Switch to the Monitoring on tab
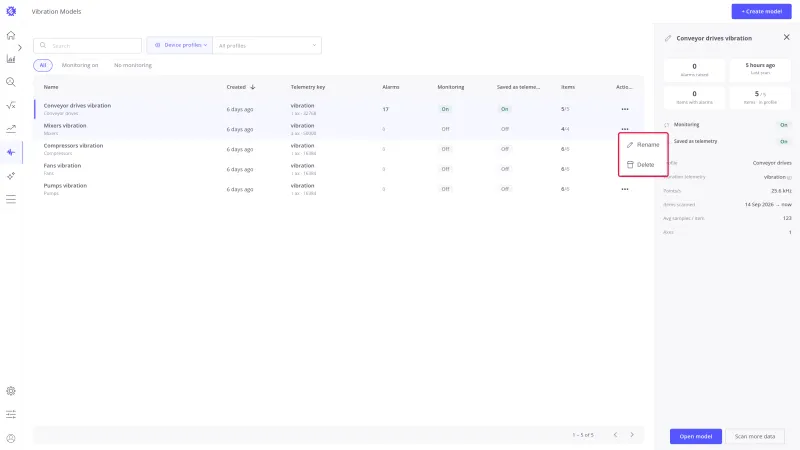Image resolution: width=800 pixels, height=450 pixels. pyautogui.click(x=80, y=65)
